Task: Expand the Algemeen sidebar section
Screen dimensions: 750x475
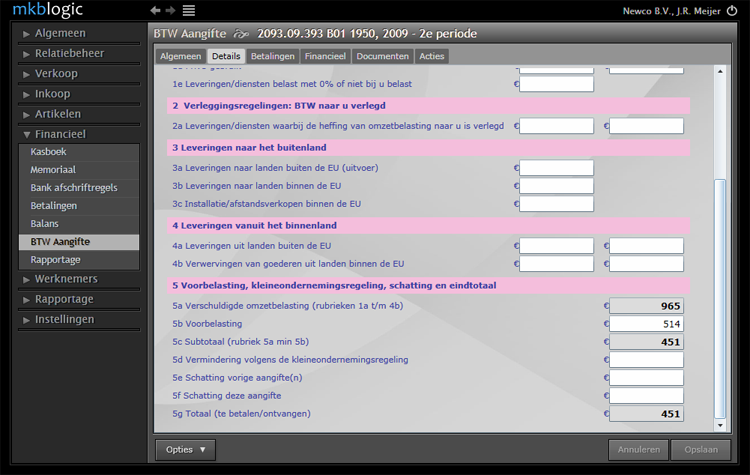Action: click(78, 33)
